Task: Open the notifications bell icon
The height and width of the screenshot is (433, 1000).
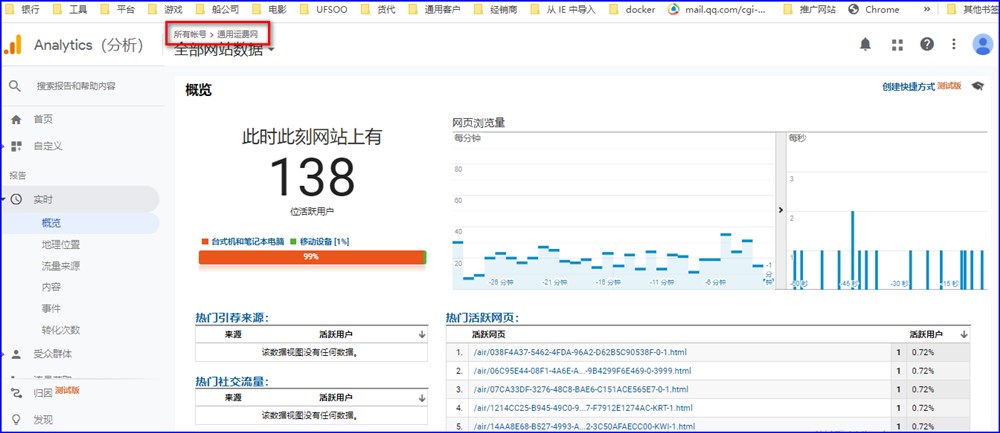Action: coord(865,44)
